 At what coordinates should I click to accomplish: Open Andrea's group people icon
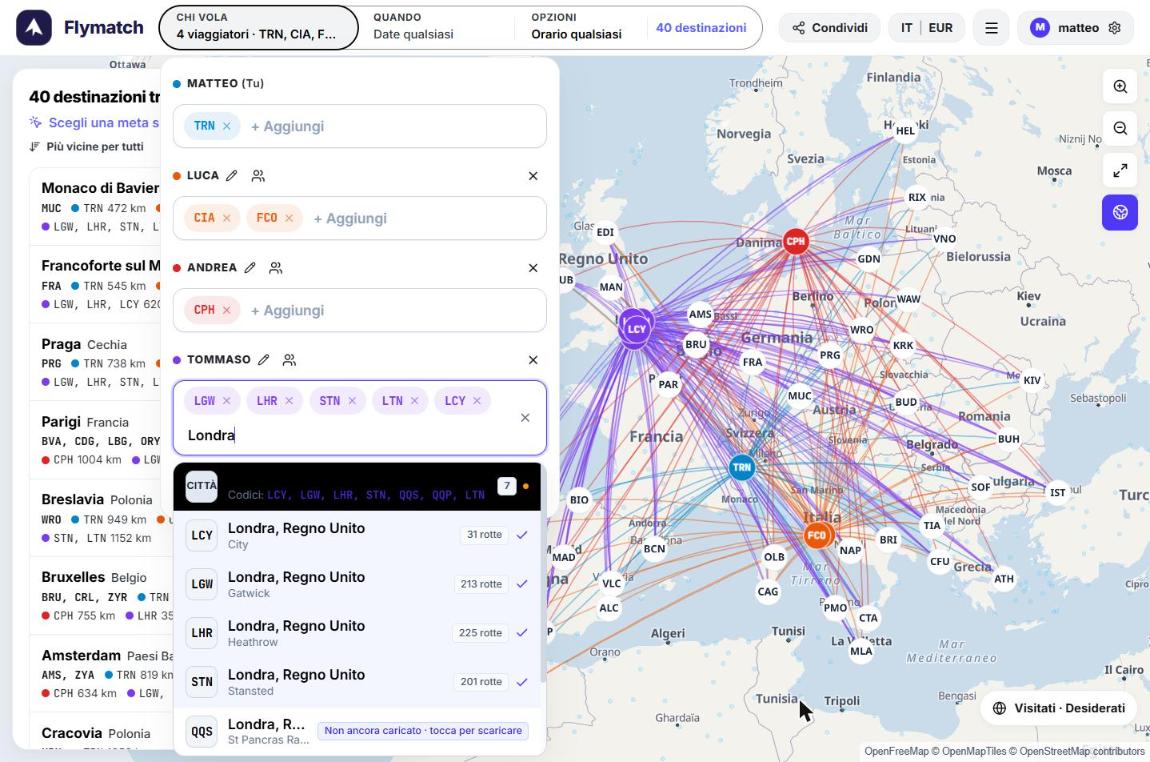coord(276,268)
